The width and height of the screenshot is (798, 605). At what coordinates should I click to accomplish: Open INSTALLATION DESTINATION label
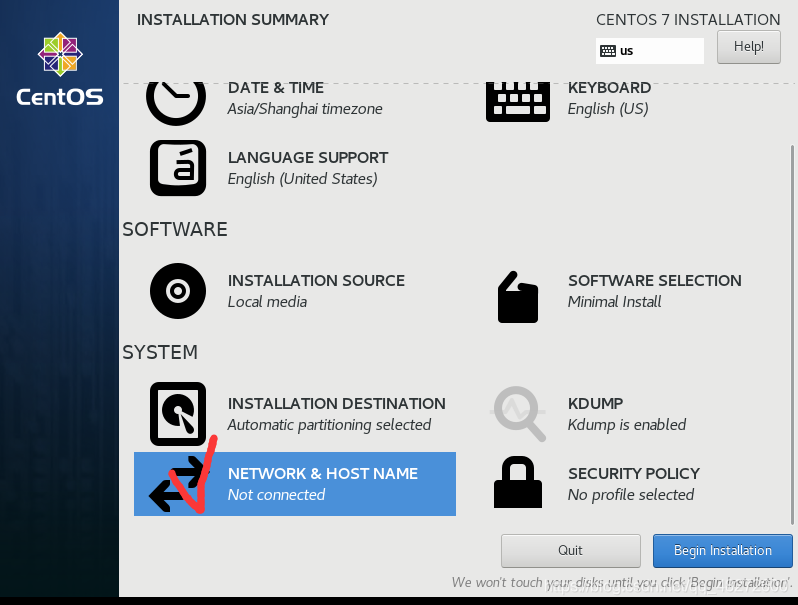[336, 404]
